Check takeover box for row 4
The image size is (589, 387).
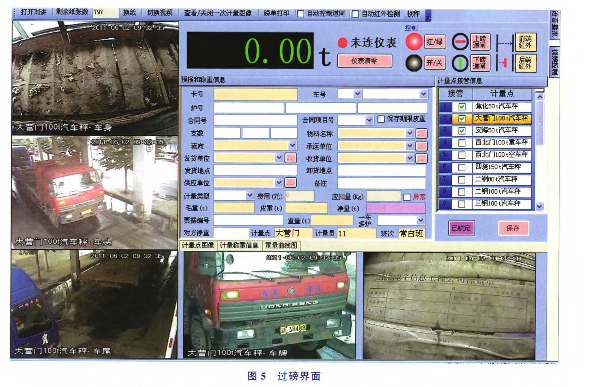point(462,143)
